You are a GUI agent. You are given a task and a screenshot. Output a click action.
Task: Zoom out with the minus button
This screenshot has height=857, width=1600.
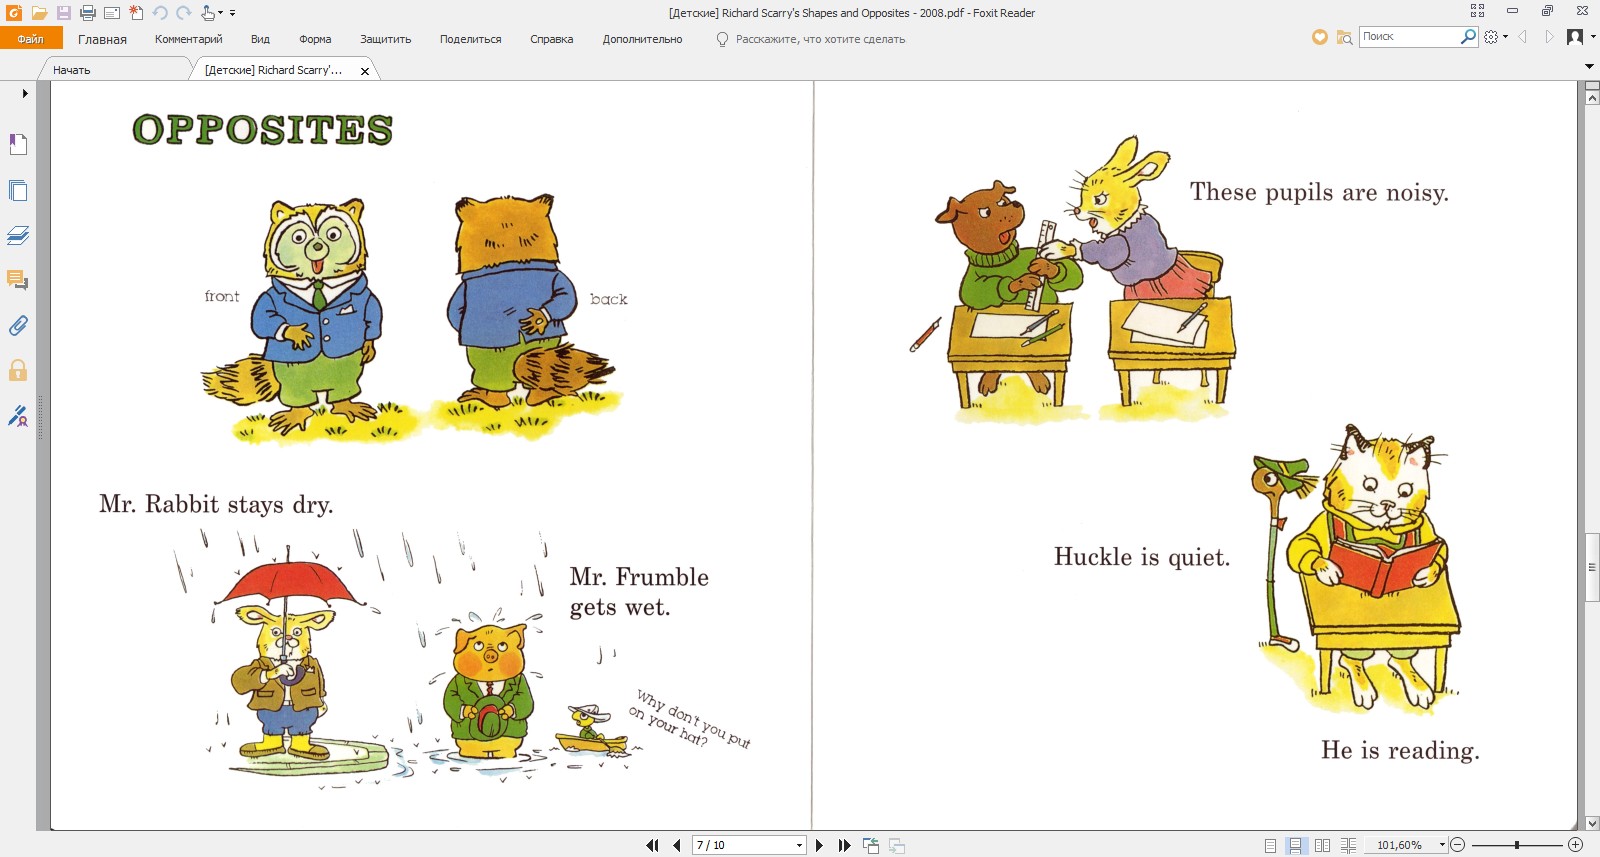[1457, 845]
